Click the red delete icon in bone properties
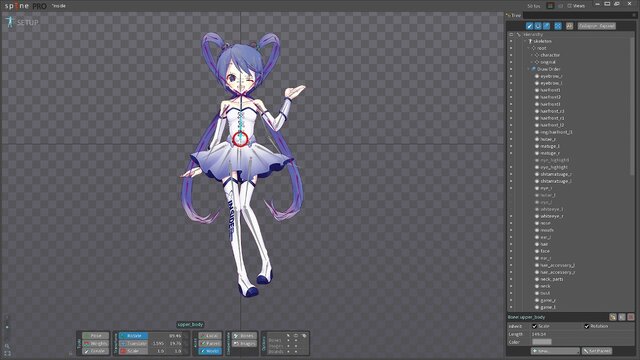The image size is (640, 360). pos(631,317)
